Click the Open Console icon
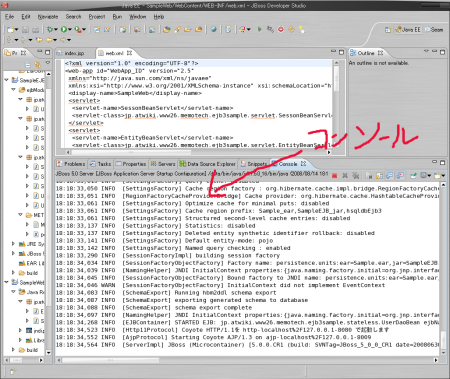 [x=438, y=175]
